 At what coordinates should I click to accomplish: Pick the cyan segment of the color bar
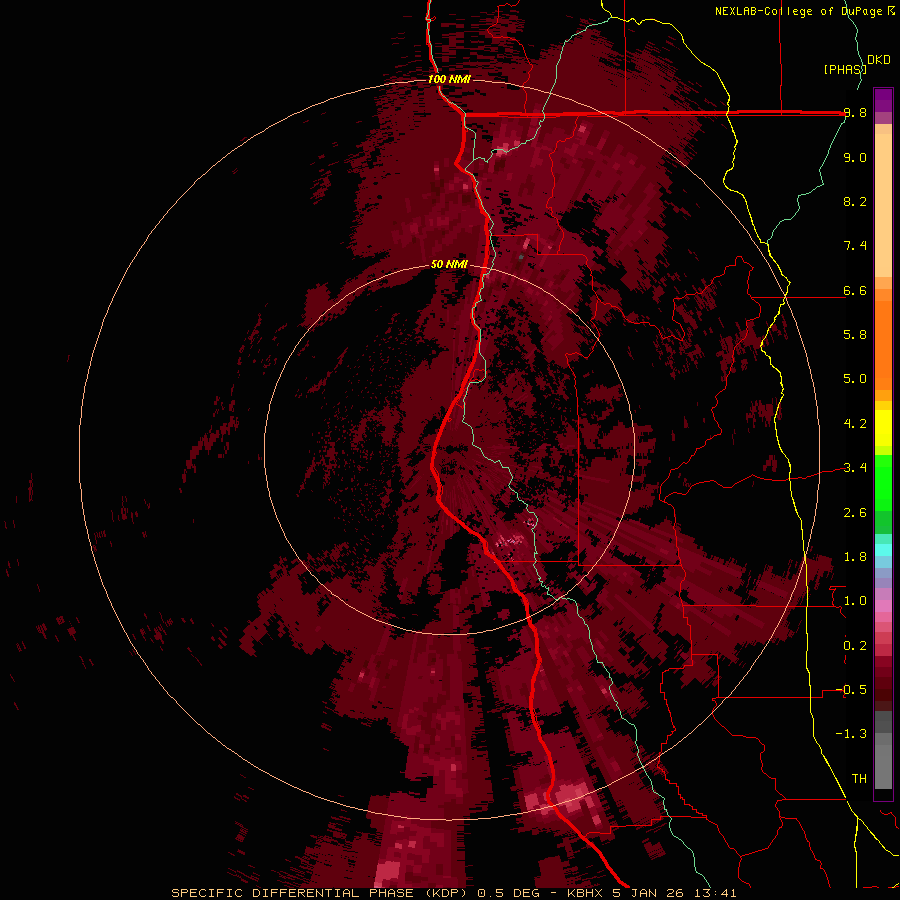pyautogui.click(x=883, y=550)
